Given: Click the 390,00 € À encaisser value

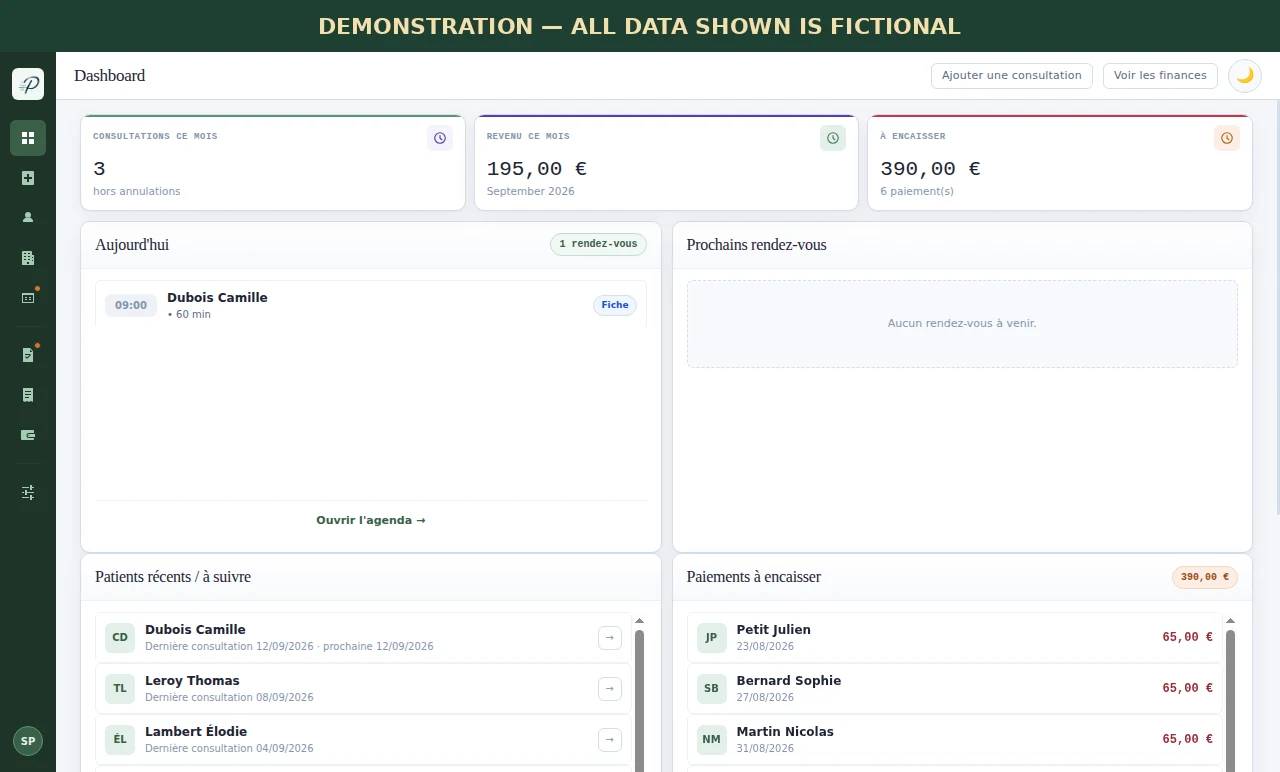Looking at the screenshot, I should pyautogui.click(x=930, y=169).
